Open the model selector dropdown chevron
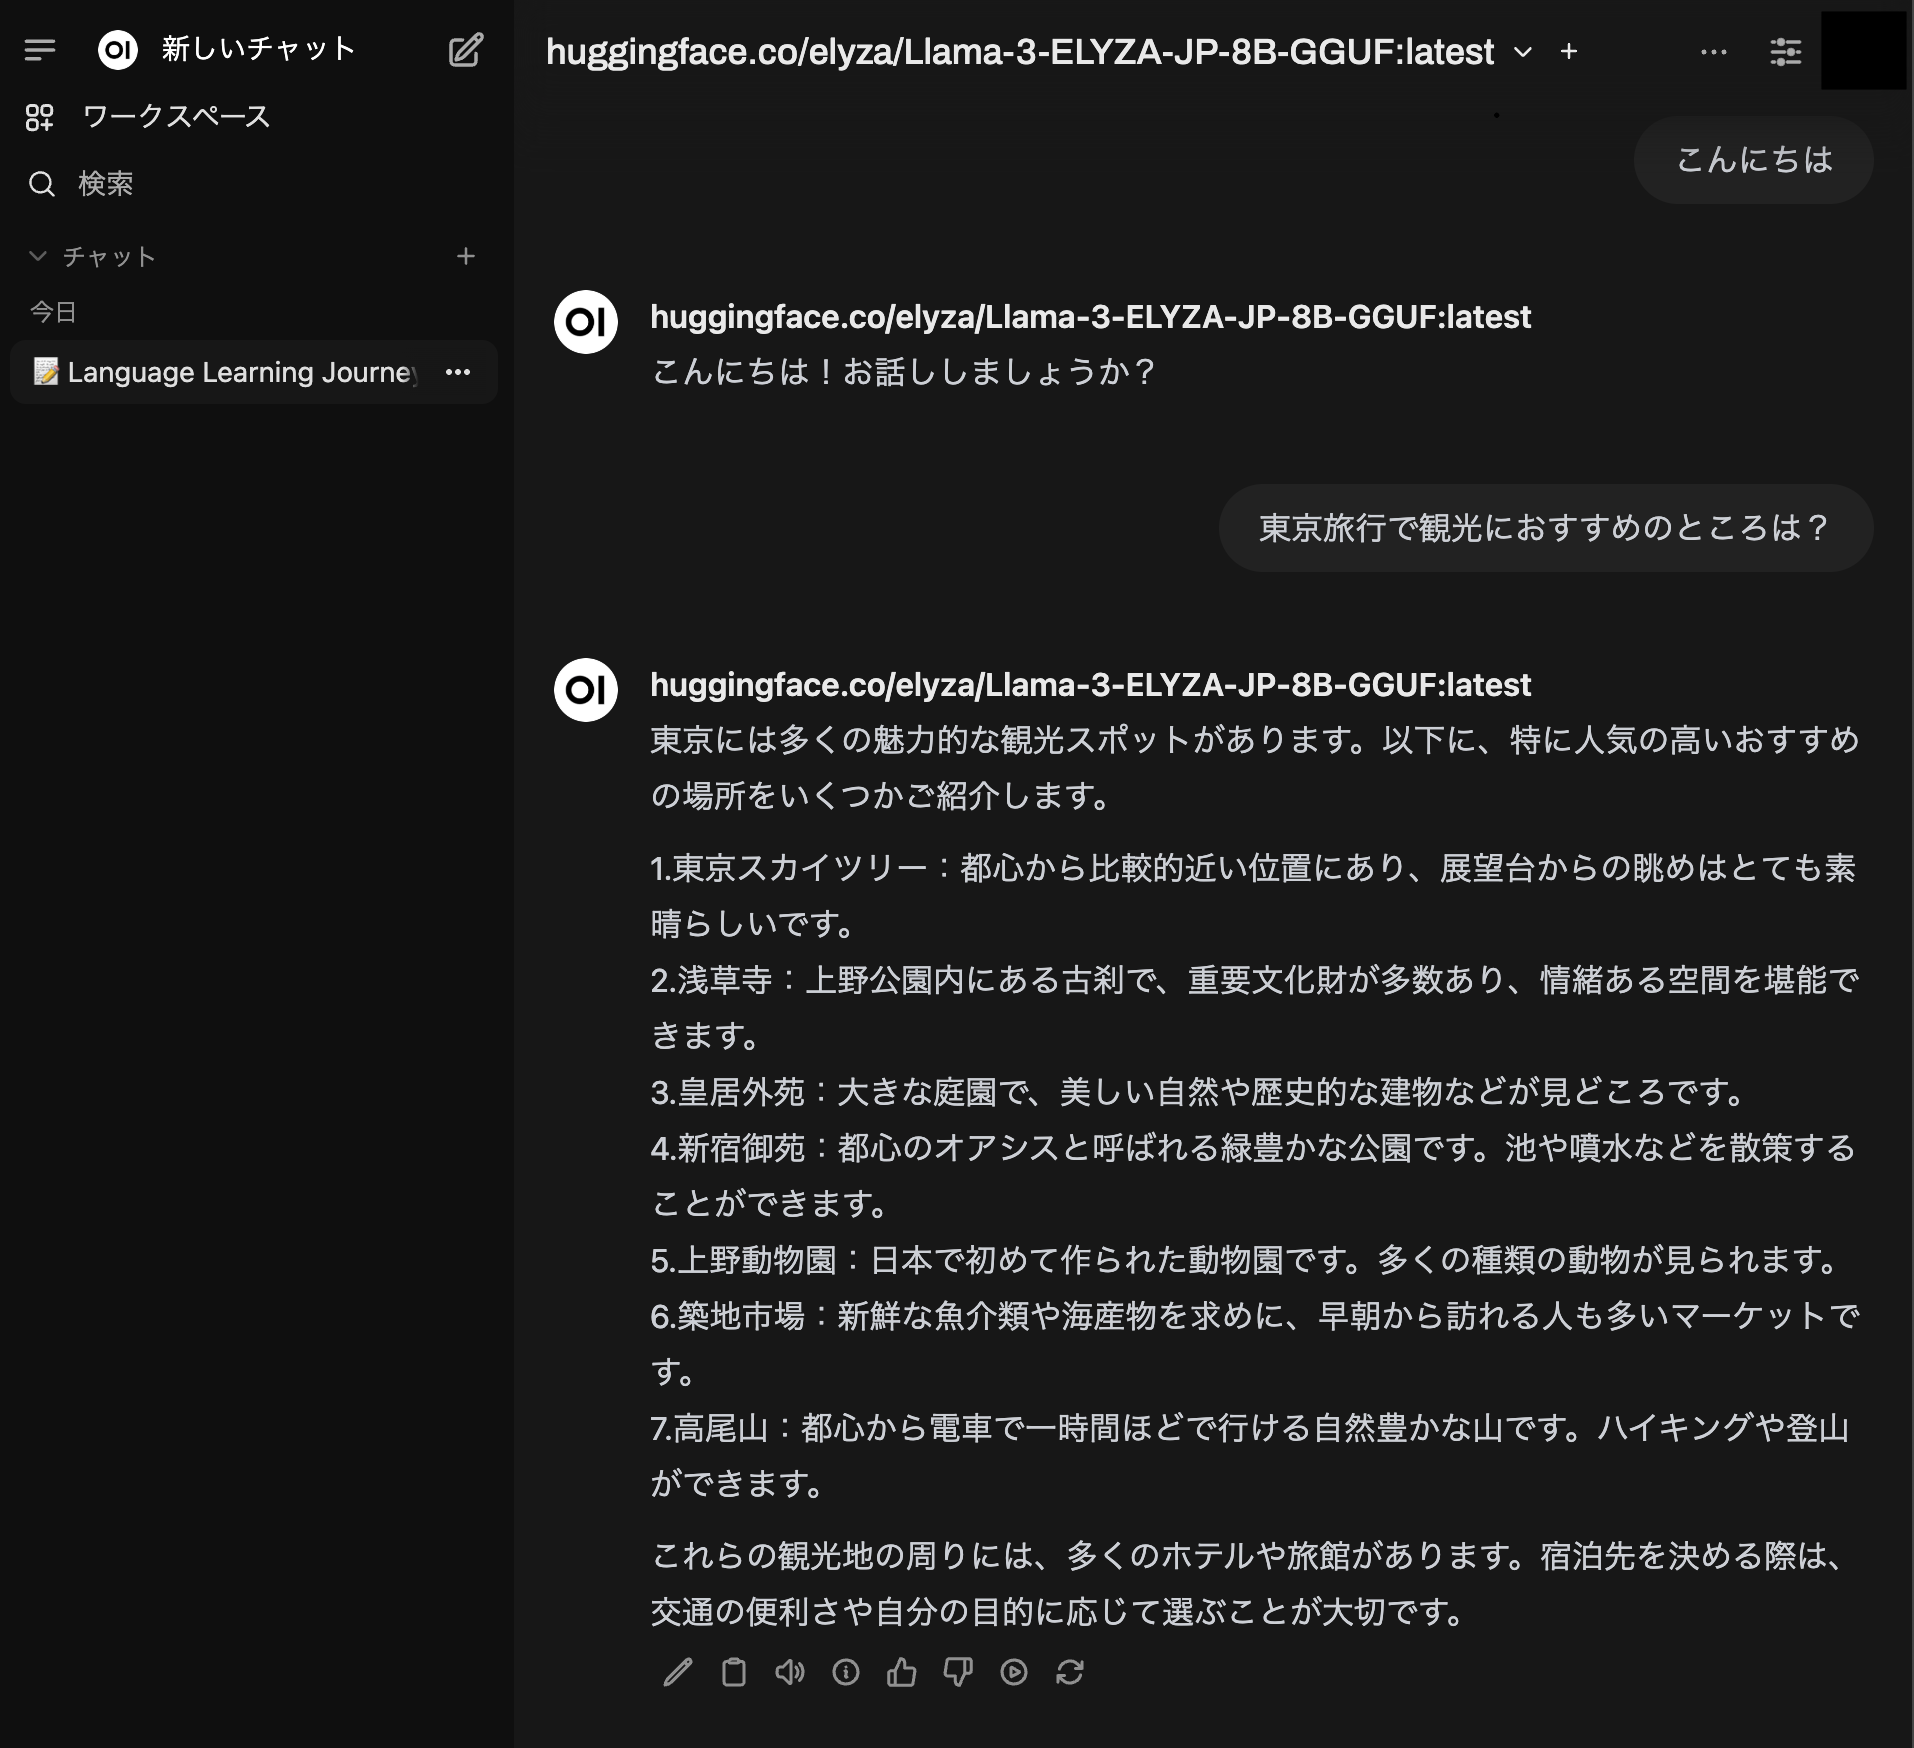 (x=1523, y=52)
